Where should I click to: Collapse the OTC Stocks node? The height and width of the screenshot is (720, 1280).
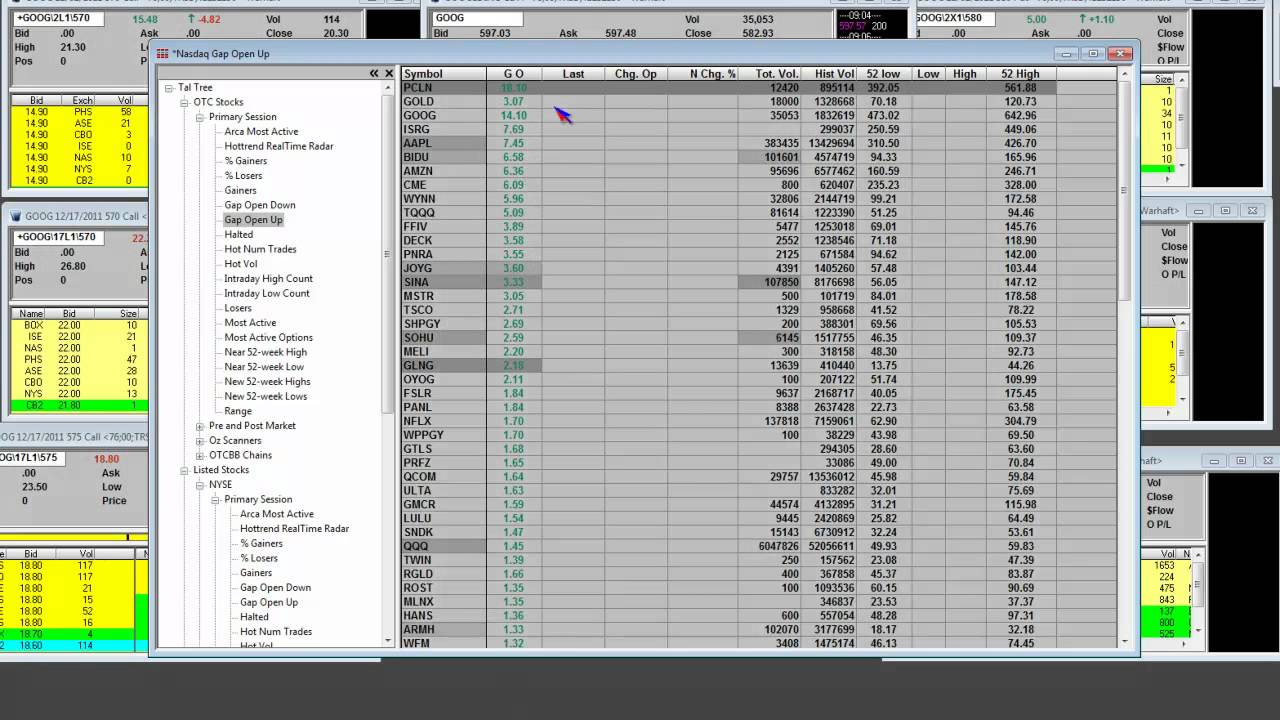click(x=184, y=102)
